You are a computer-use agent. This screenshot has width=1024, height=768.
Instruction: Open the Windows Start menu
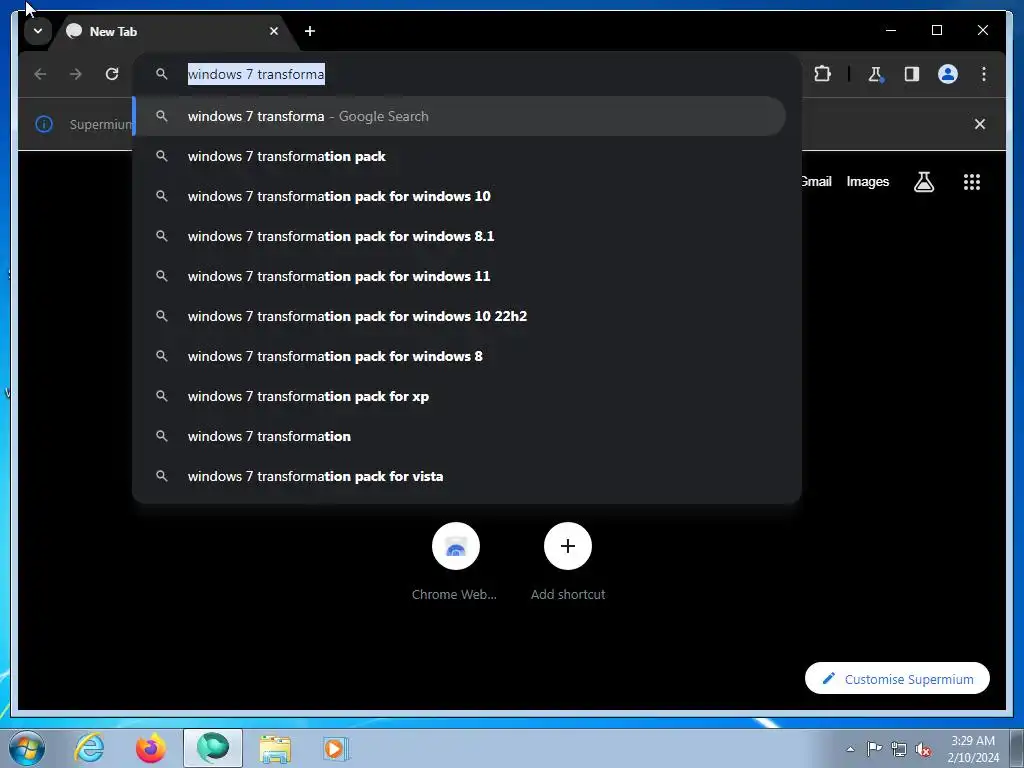[x=27, y=748]
